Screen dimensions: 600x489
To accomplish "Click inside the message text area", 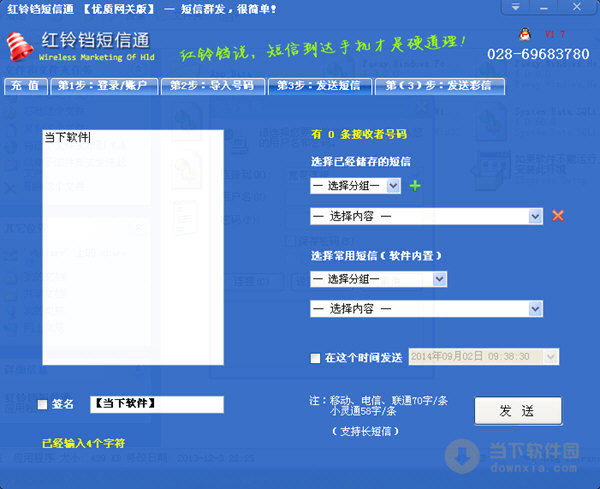I will click(x=133, y=247).
